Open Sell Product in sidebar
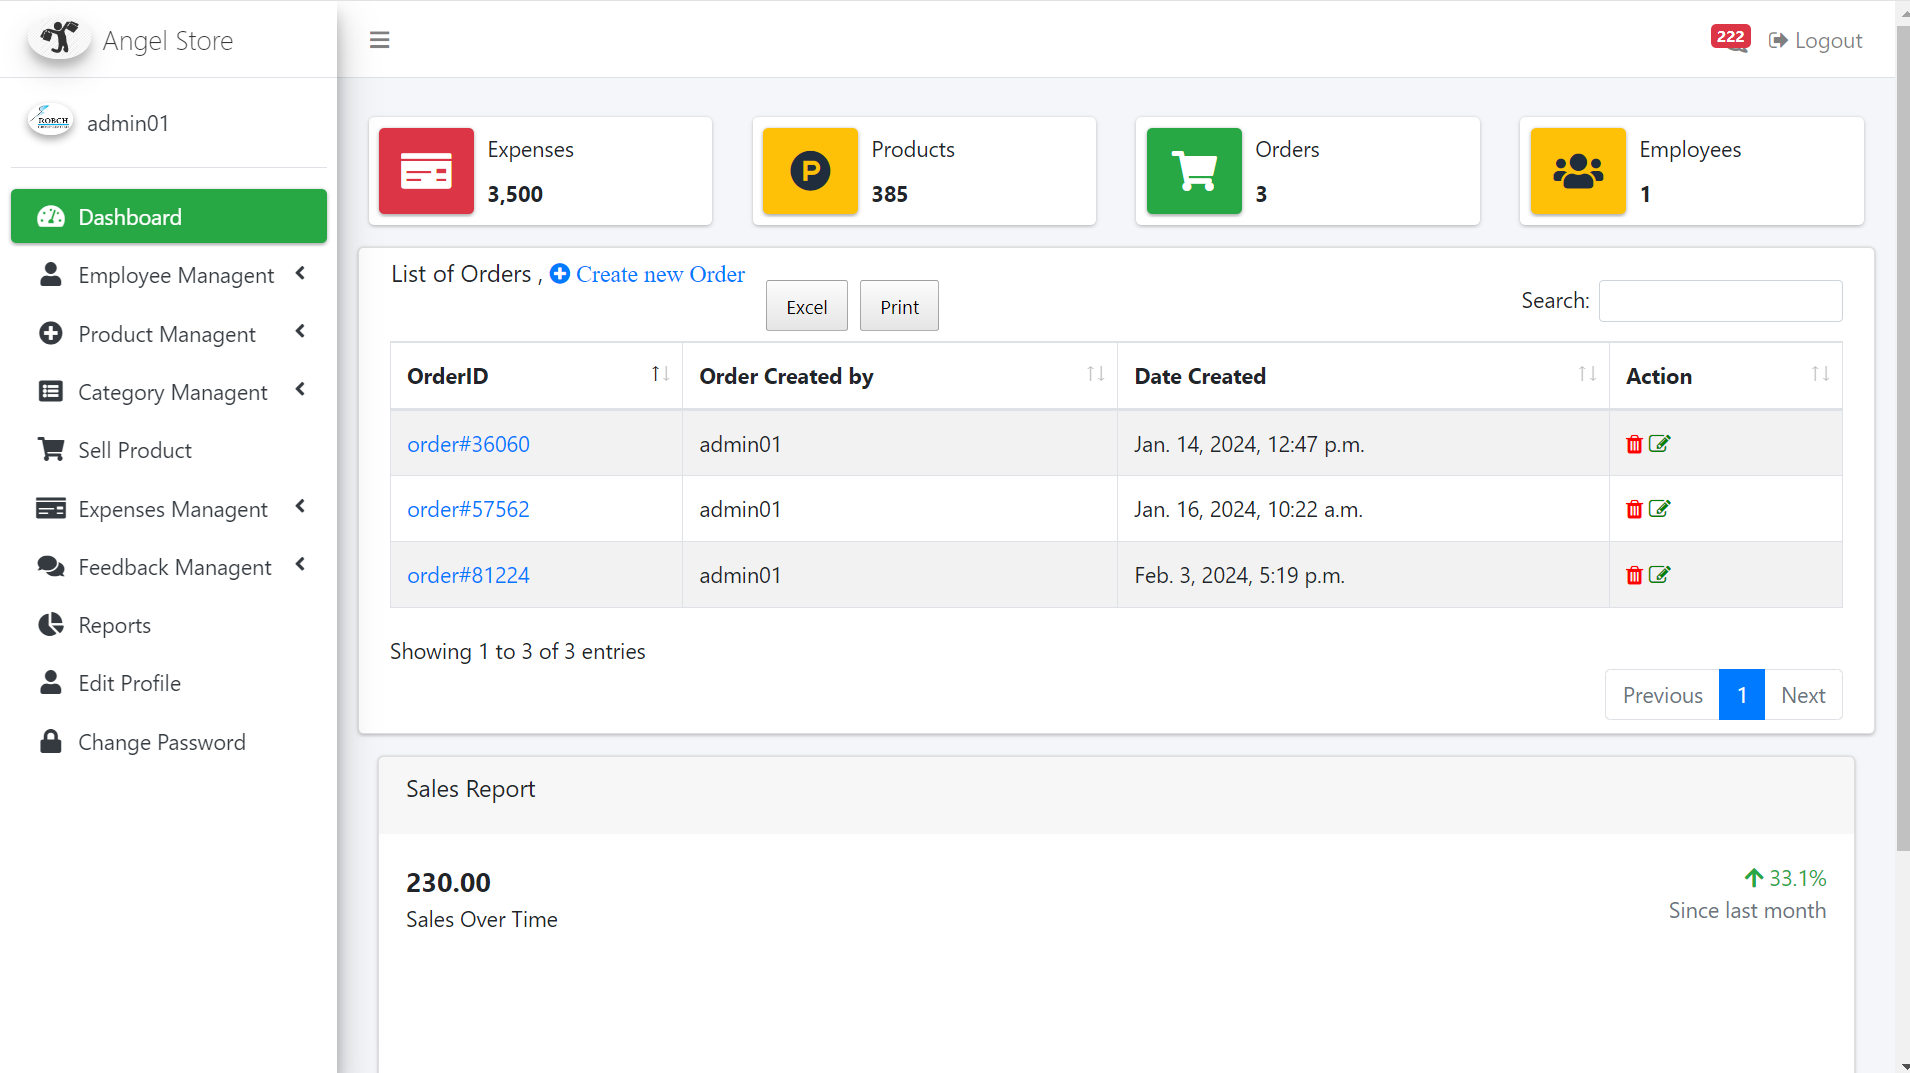The width and height of the screenshot is (1910, 1073). 169,450
